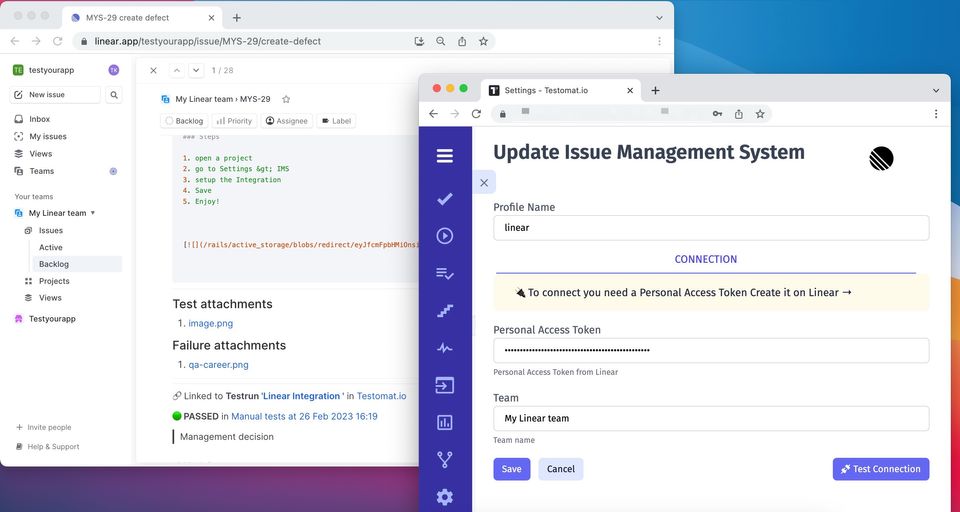This screenshot has height=512, width=960.
Task: Open the testyourapp workspace menu in Linear
Action: pos(44,70)
